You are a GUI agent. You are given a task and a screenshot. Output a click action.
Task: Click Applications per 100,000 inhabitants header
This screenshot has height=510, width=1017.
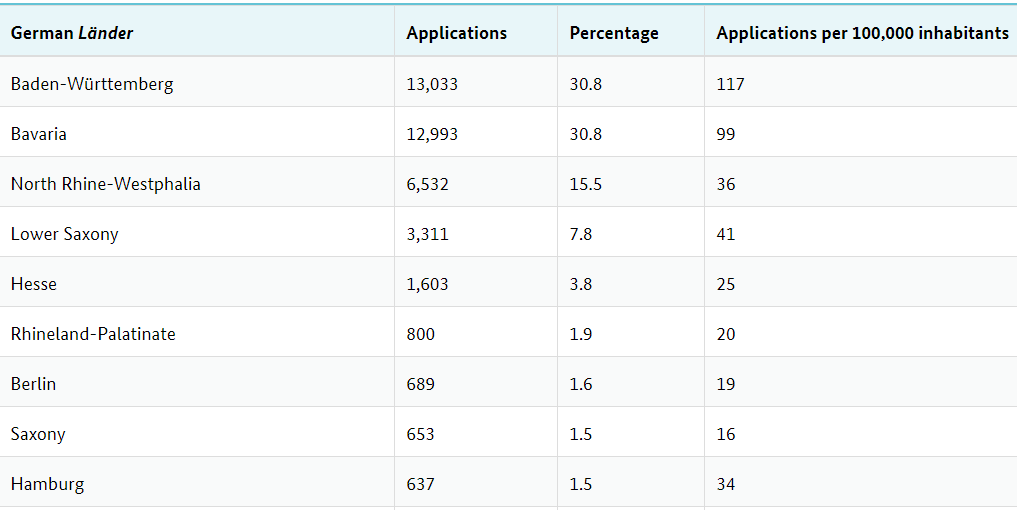863,33
